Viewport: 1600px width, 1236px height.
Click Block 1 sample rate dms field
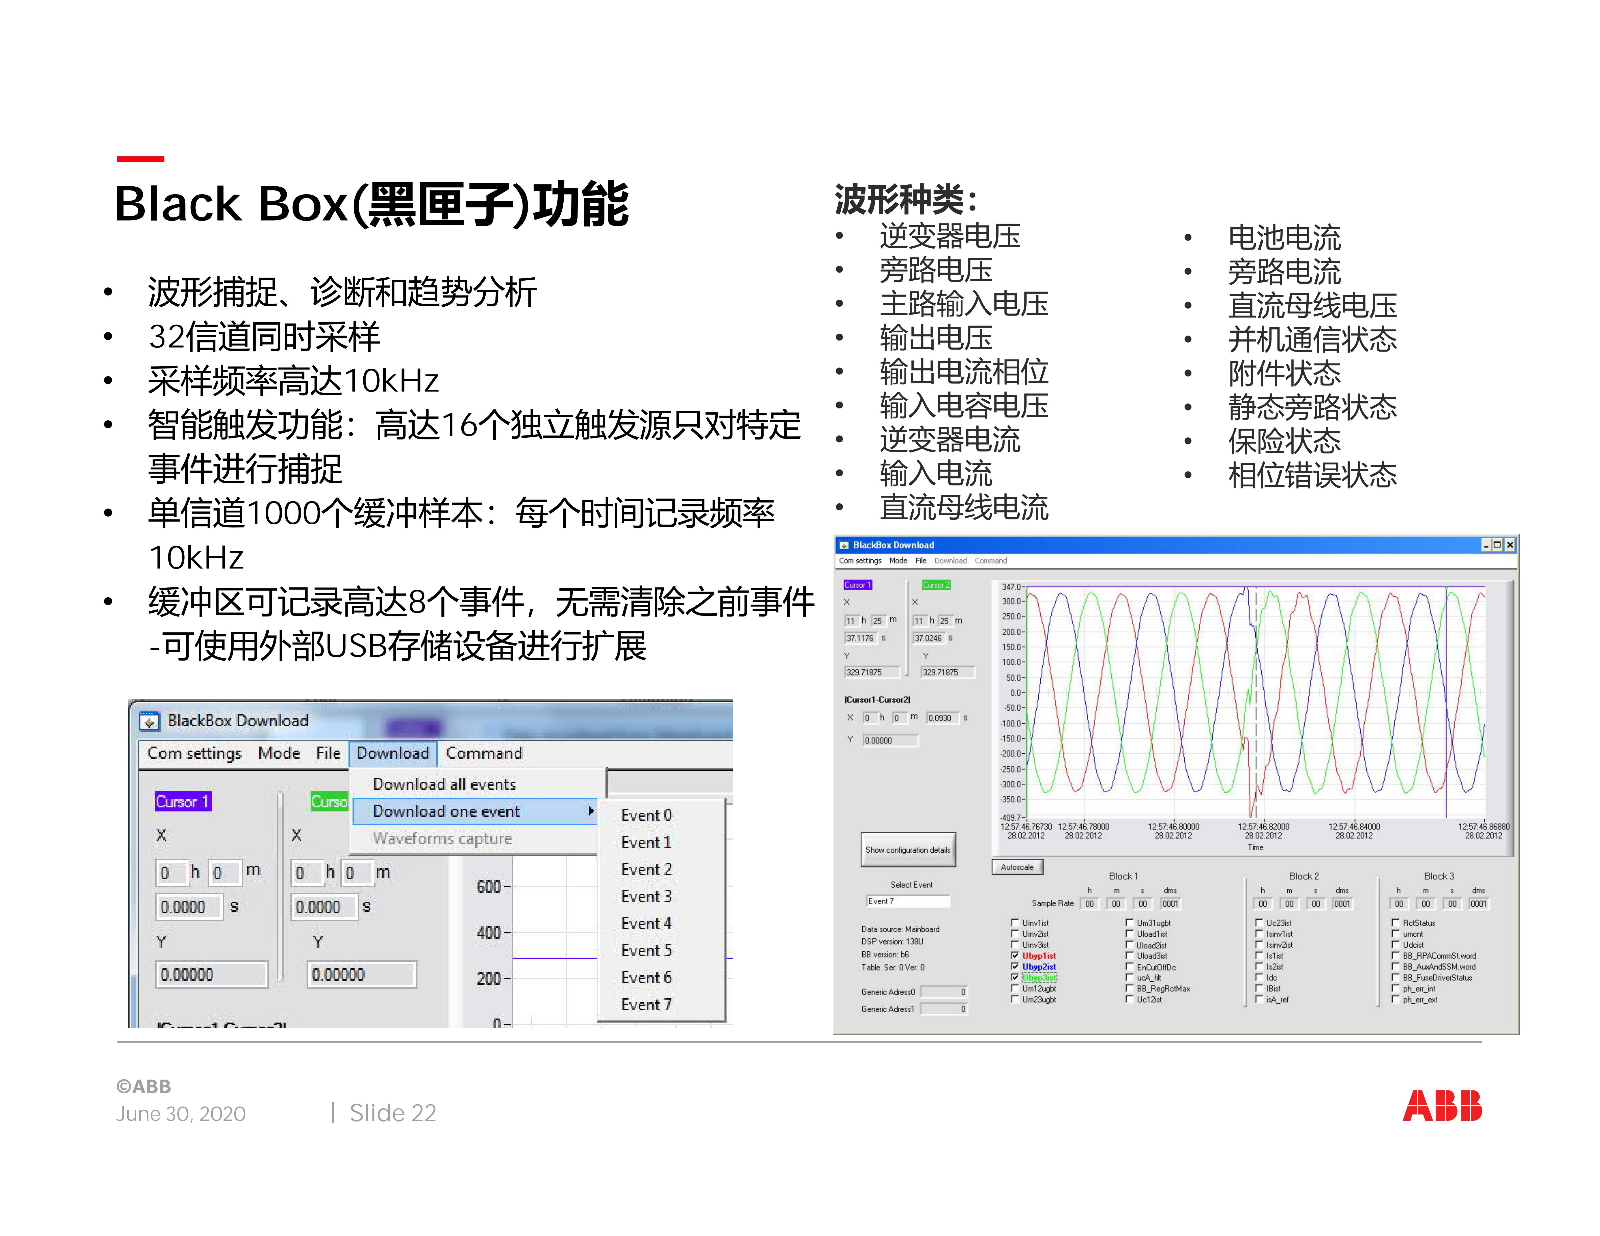(x=1170, y=904)
